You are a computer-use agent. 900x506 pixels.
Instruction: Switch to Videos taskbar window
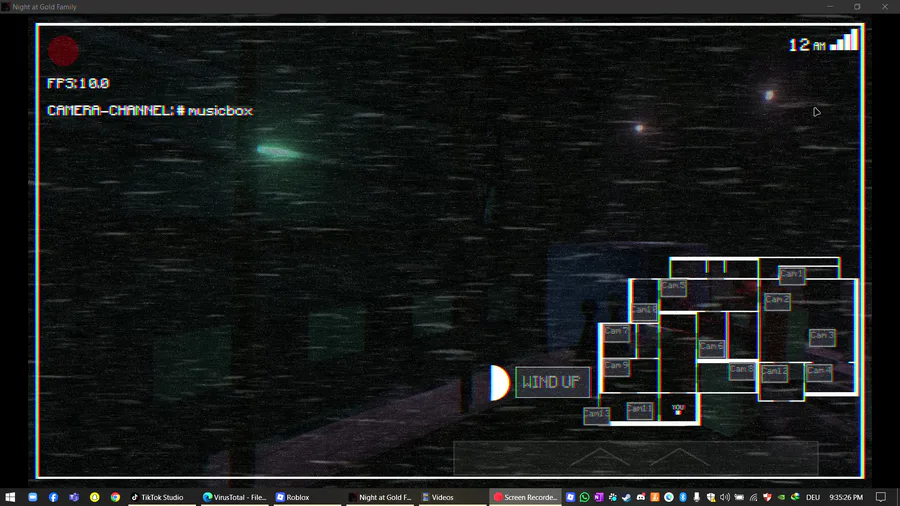[452, 497]
